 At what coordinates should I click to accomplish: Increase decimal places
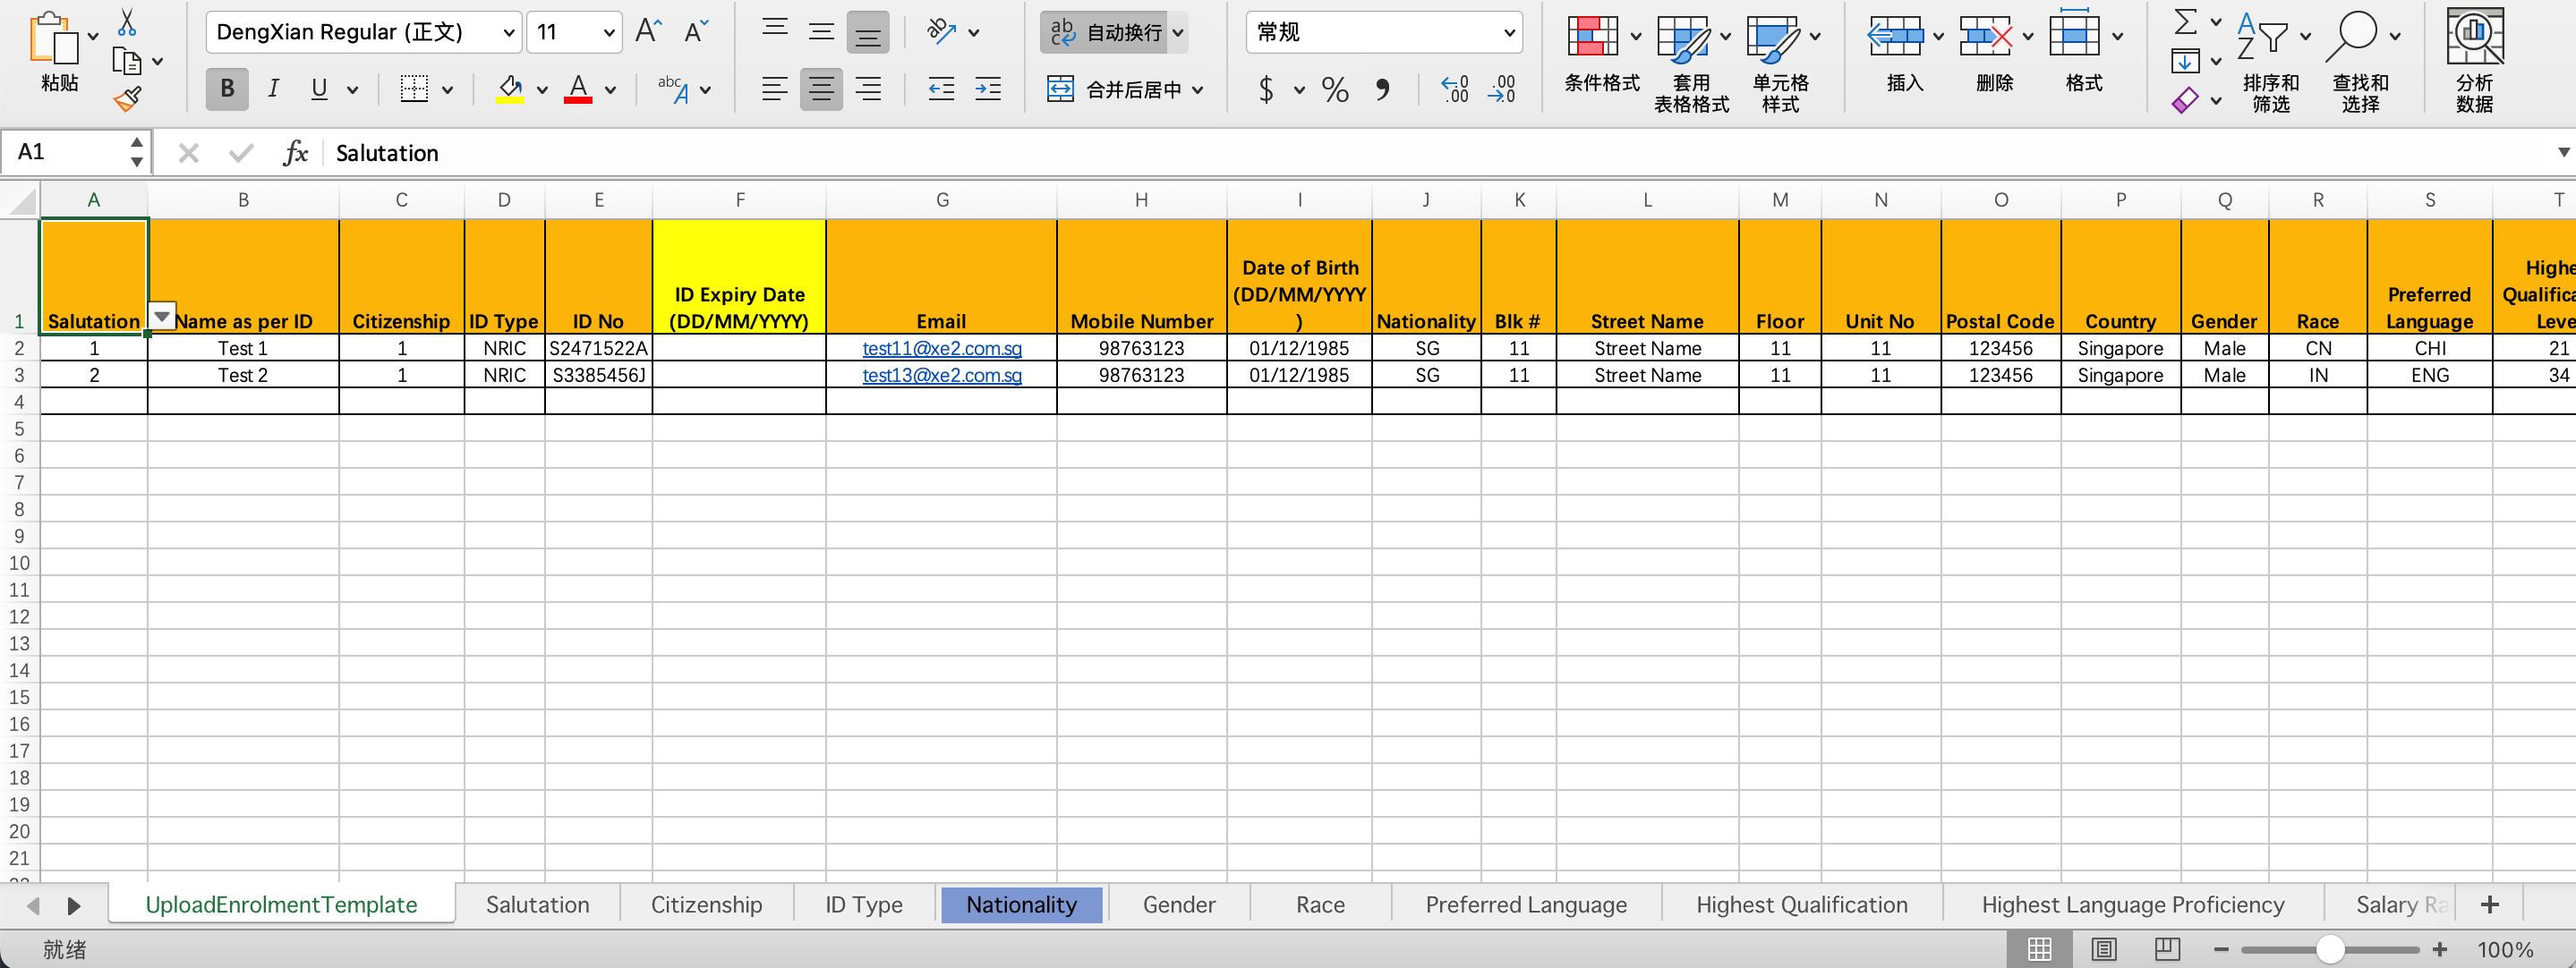(1454, 90)
